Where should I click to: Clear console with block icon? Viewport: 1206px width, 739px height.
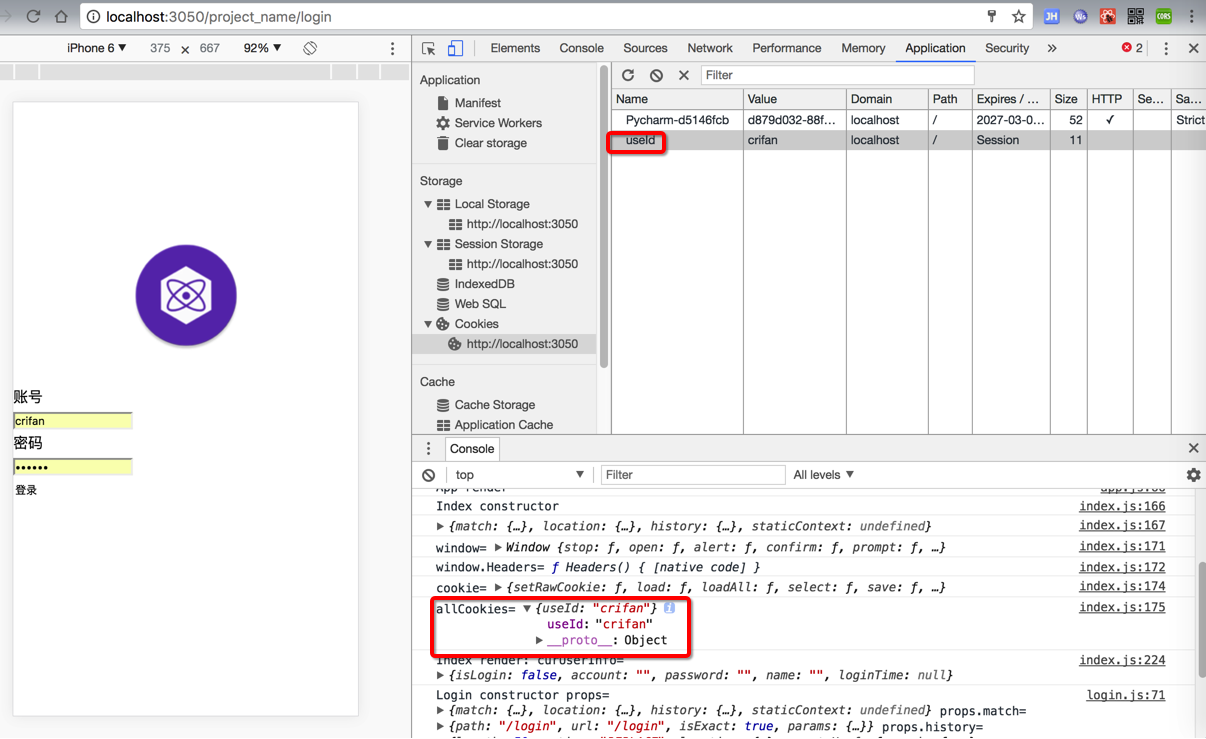click(428, 475)
